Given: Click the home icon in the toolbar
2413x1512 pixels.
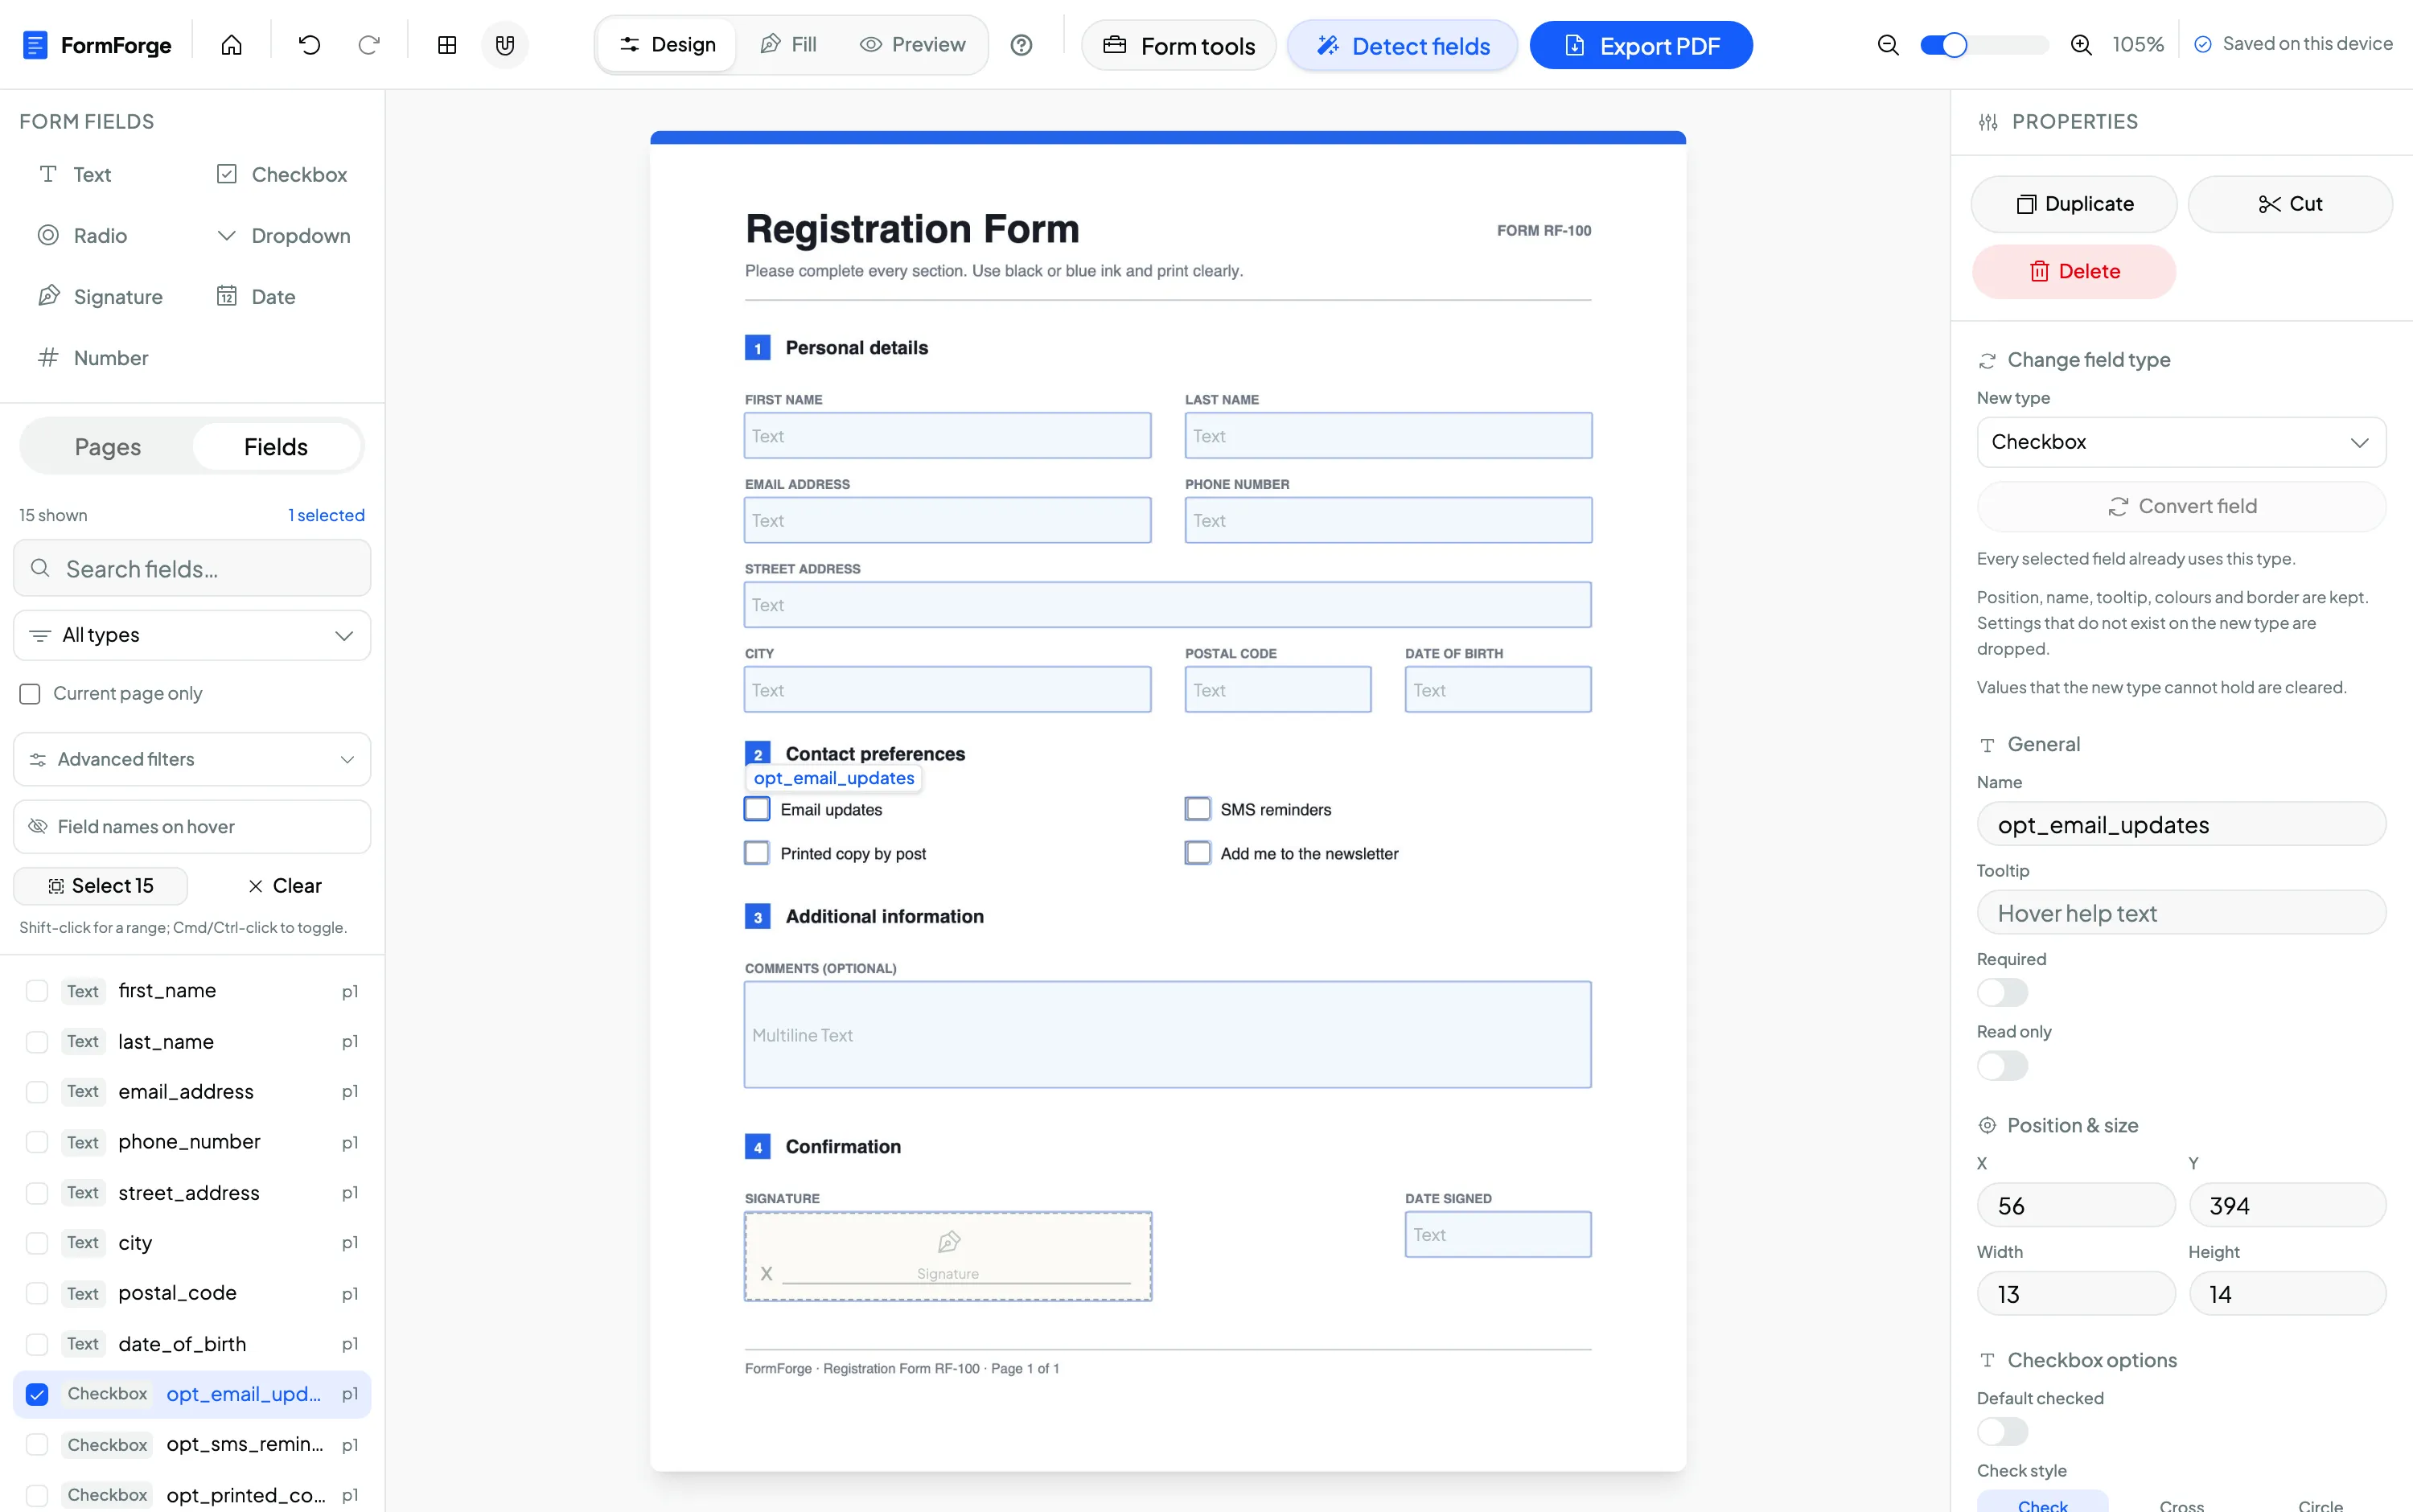Looking at the screenshot, I should [231, 45].
